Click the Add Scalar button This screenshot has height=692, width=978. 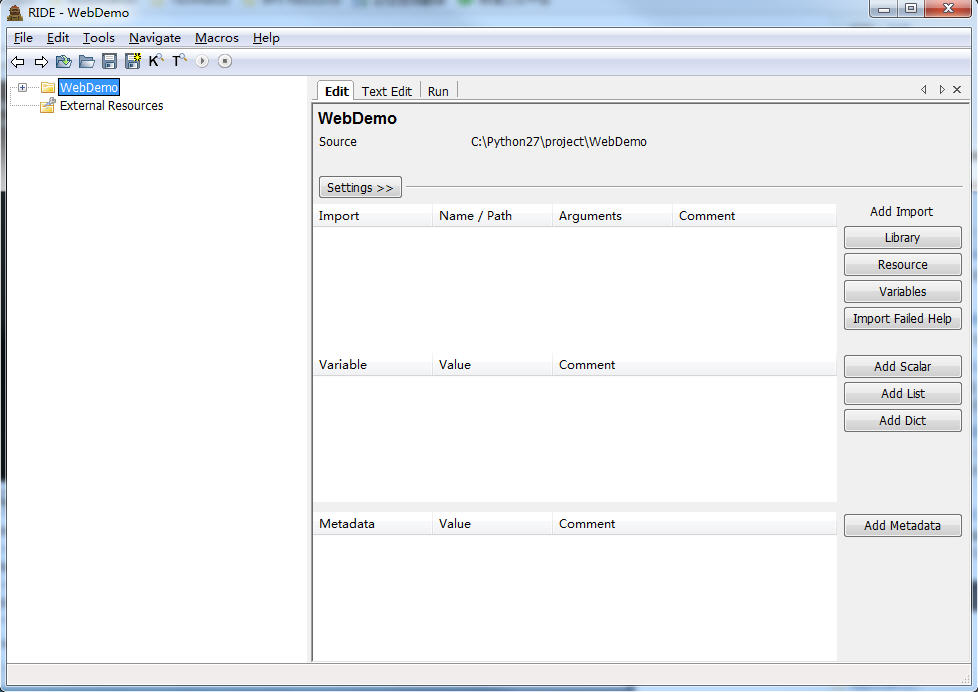903,367
